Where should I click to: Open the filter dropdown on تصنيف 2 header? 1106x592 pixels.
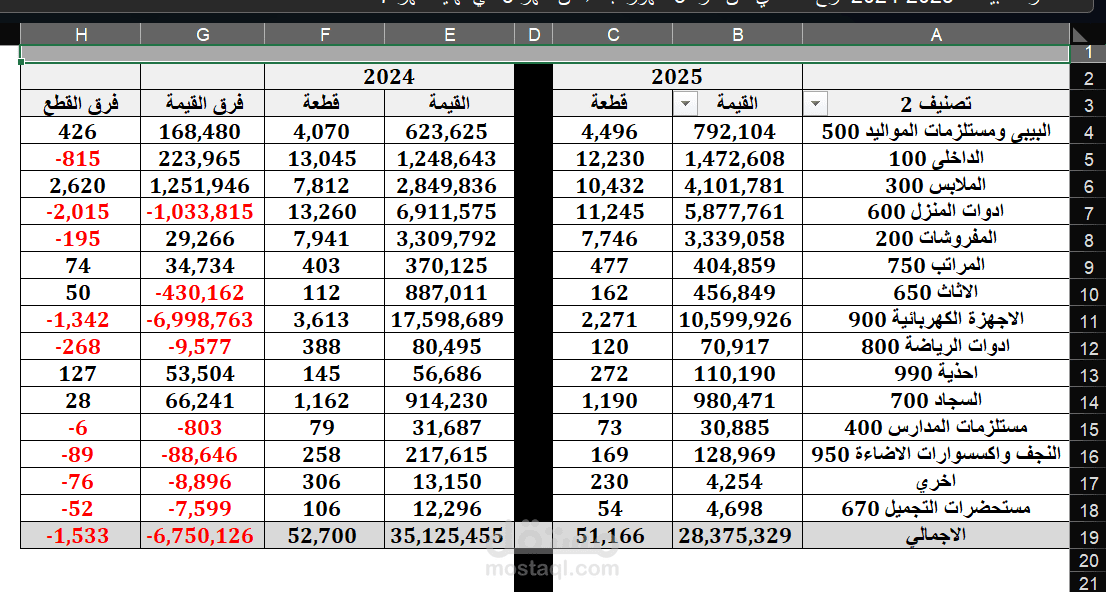pyautogui.click(x=815, y=104)
